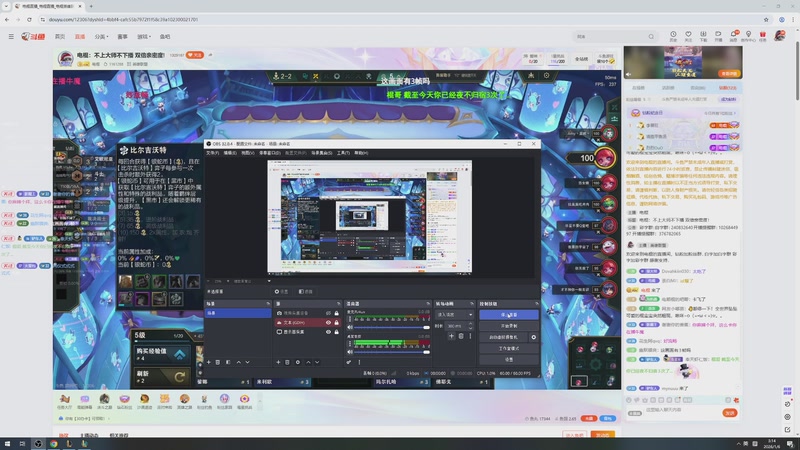Screen dimensions: 800x450
Task: Open the 工具(T) menu in OBS
Action: point(343,153)
